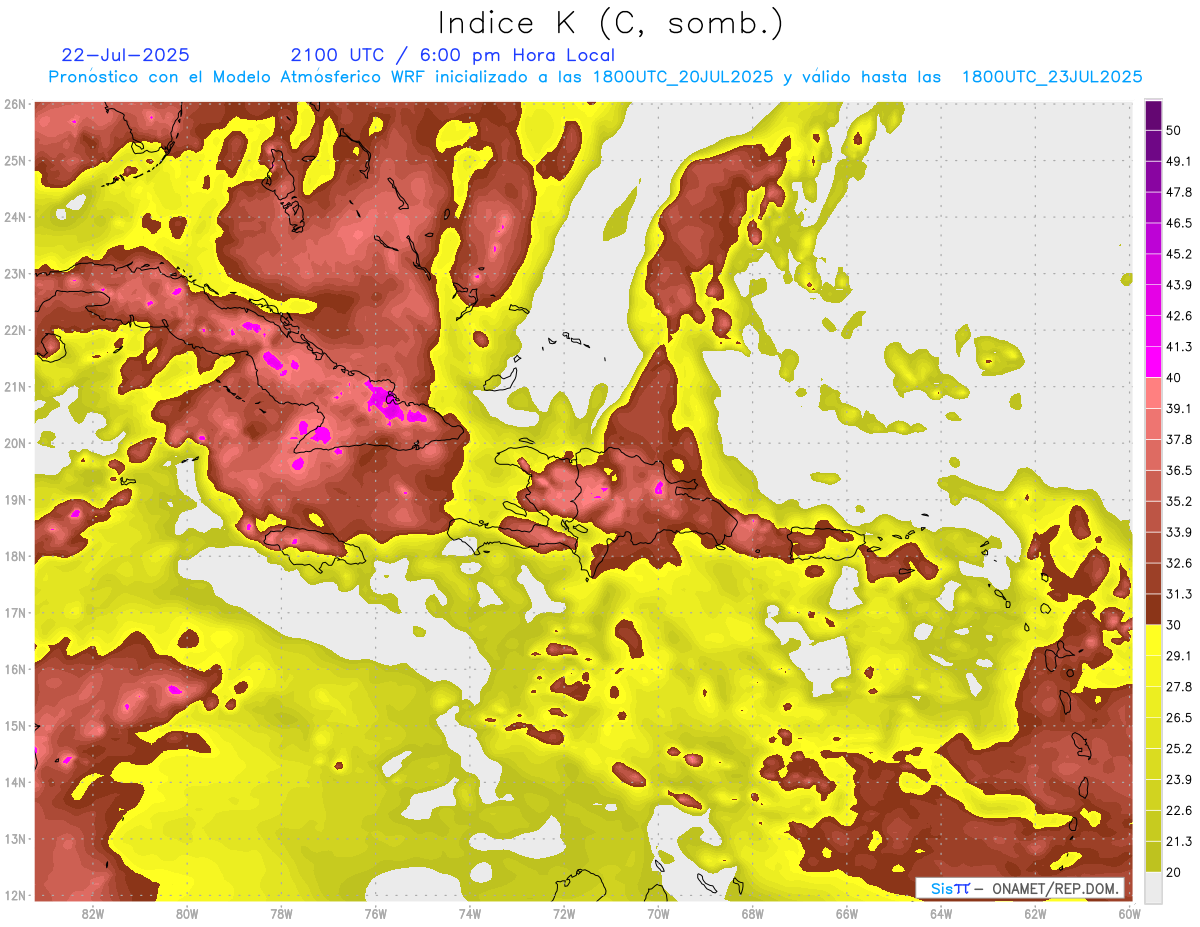1200x927 pixels.
Task: Click the colorbar label '20'
Action: point(1174,872)
